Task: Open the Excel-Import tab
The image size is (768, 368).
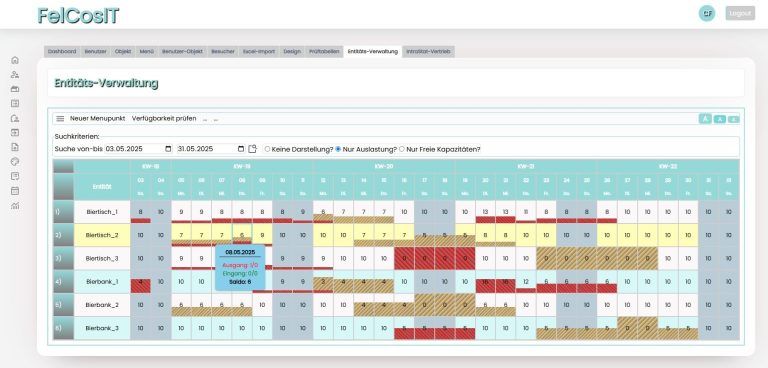Action: tap(259, 51)
